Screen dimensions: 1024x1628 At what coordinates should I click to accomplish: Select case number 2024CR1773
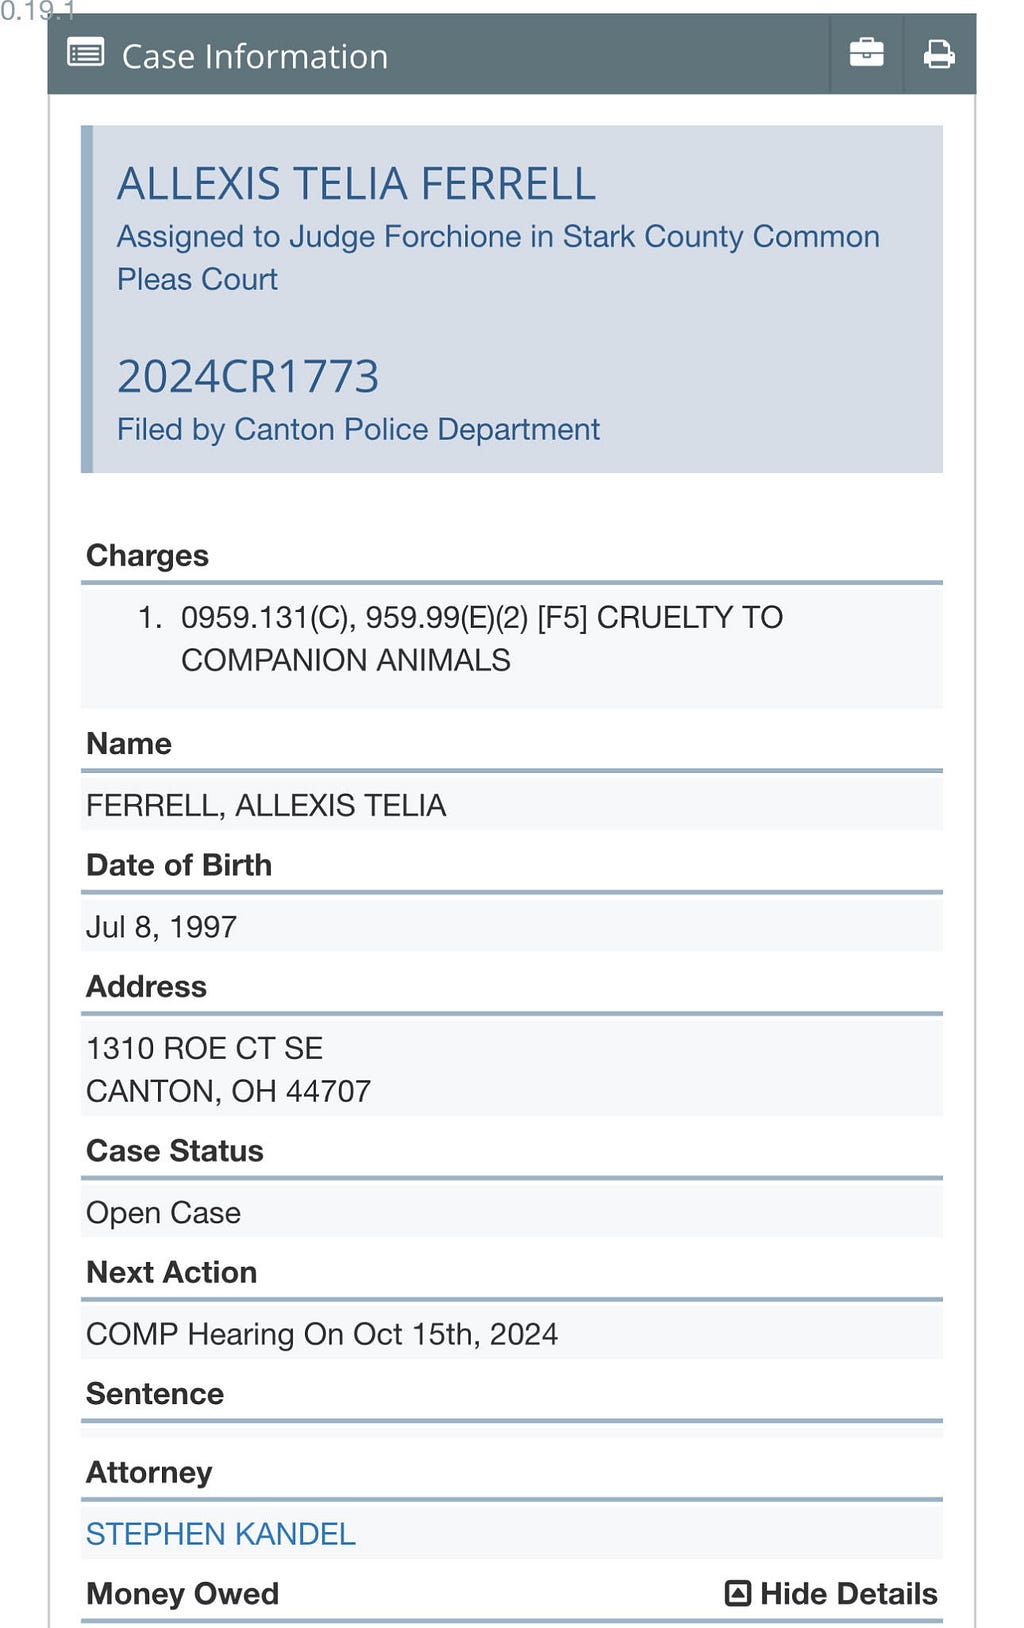[x=248, y=376]
